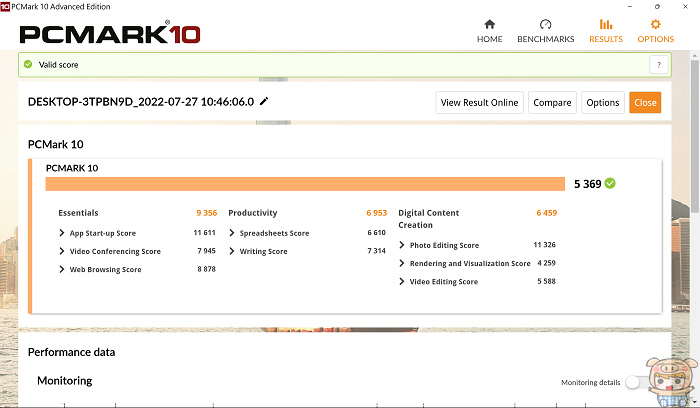Open the Benchmarks gauge icon
700x408 pixels.
coord(545,24)
